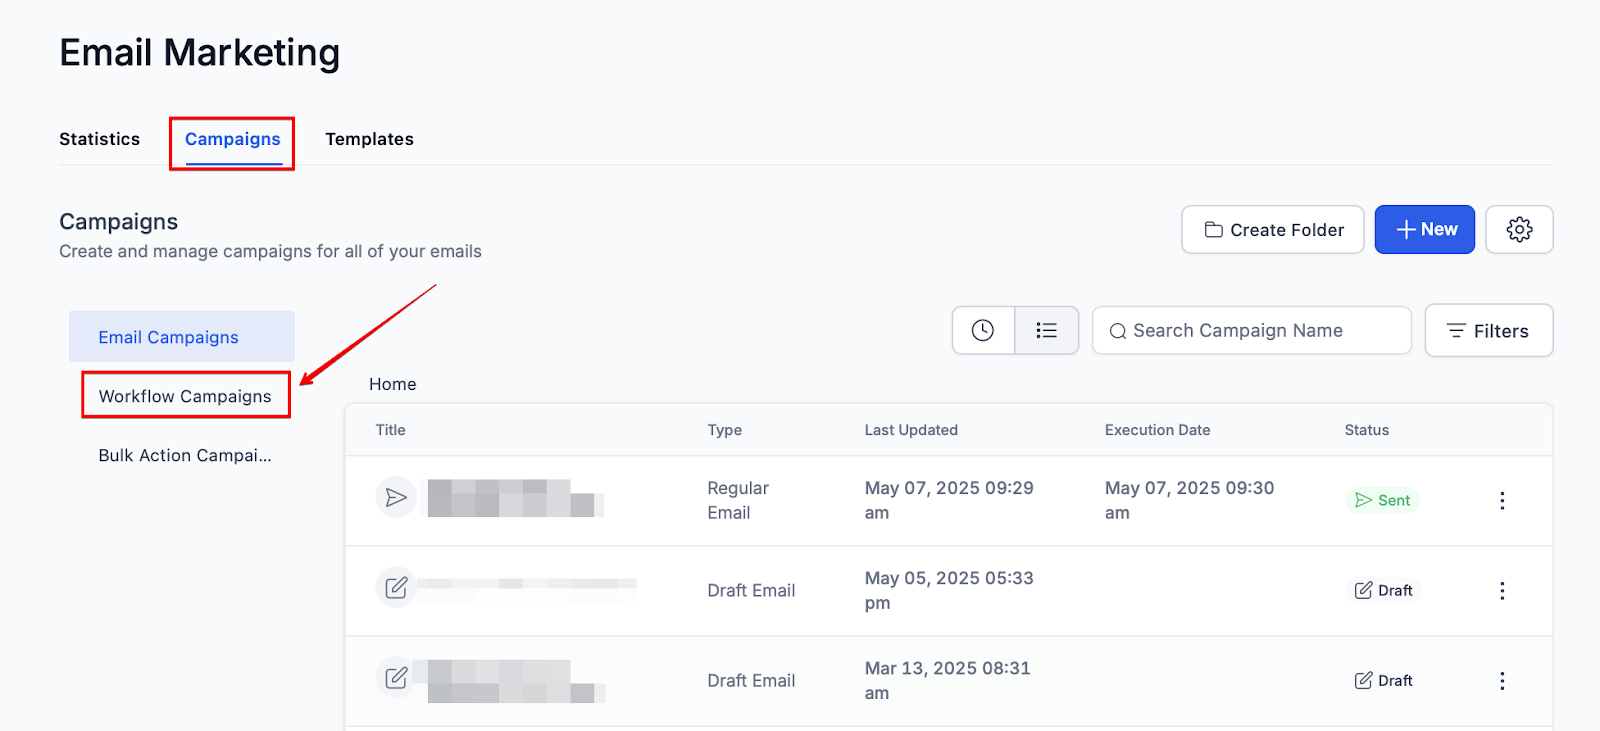Image resolution: width=1600 pixels, height=731 pixels.
Task: Open options menu for Mar 13 draft
Action: 1502,681
